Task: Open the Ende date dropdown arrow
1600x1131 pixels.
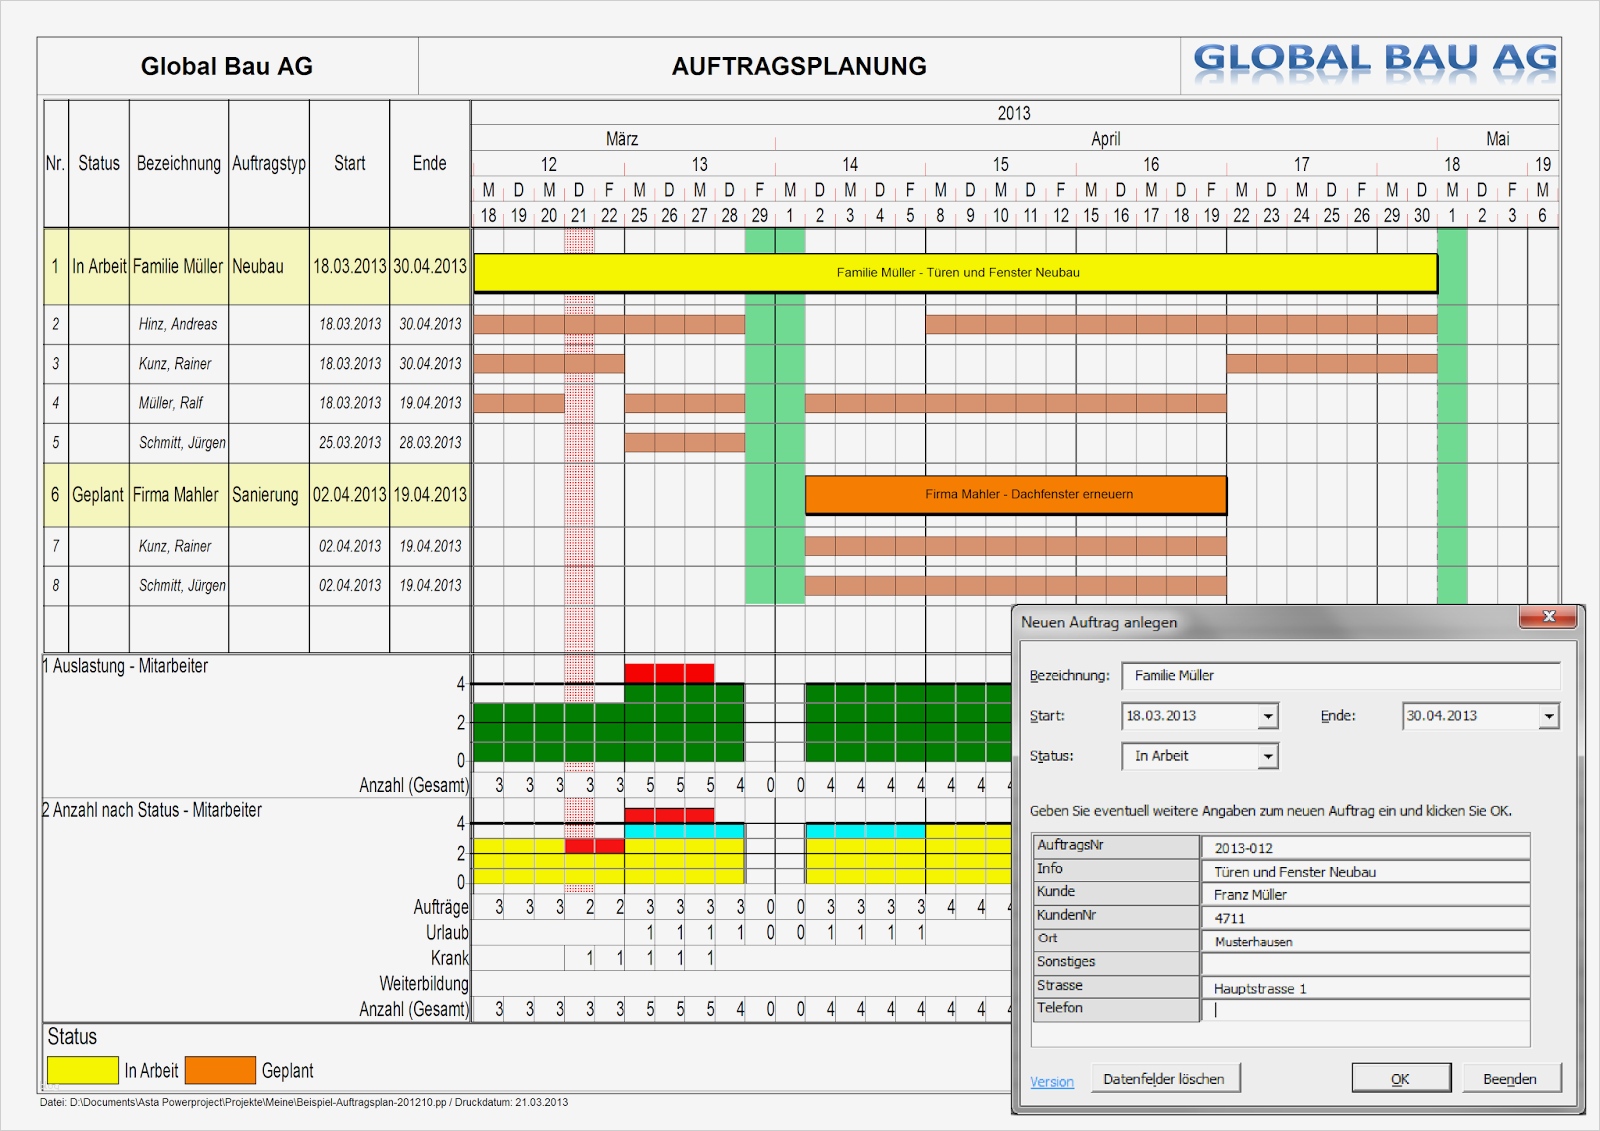Action: click(x=1549, y=716)
